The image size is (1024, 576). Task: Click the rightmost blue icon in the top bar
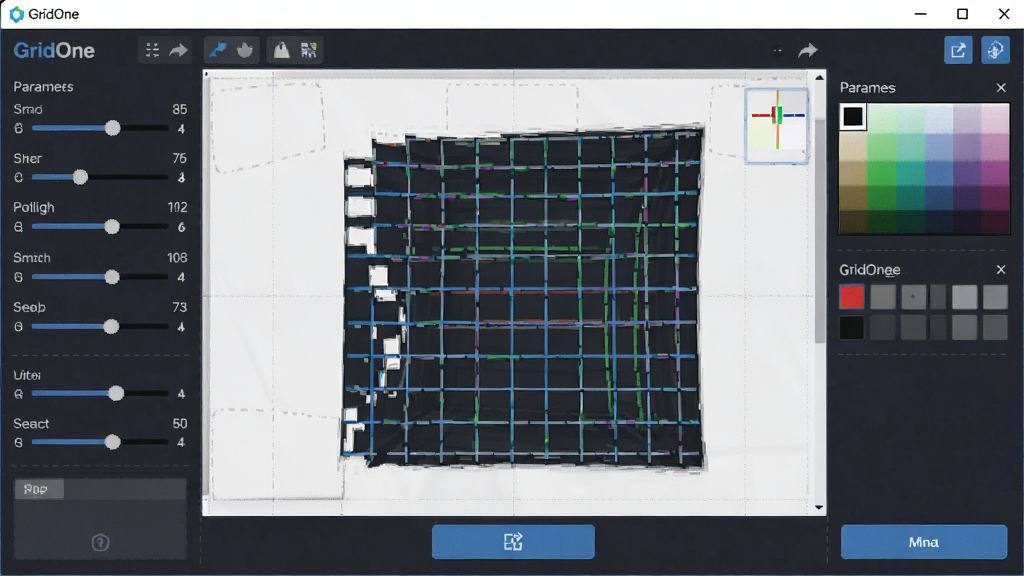[x=995, y=50]
